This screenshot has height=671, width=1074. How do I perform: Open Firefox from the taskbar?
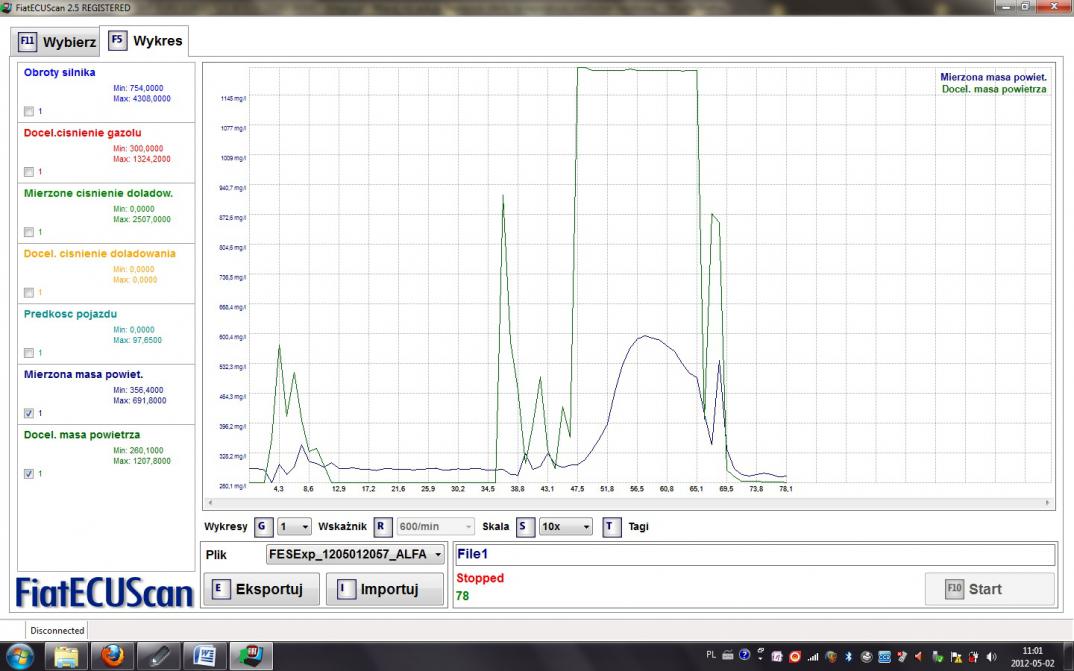pos(113,656)
